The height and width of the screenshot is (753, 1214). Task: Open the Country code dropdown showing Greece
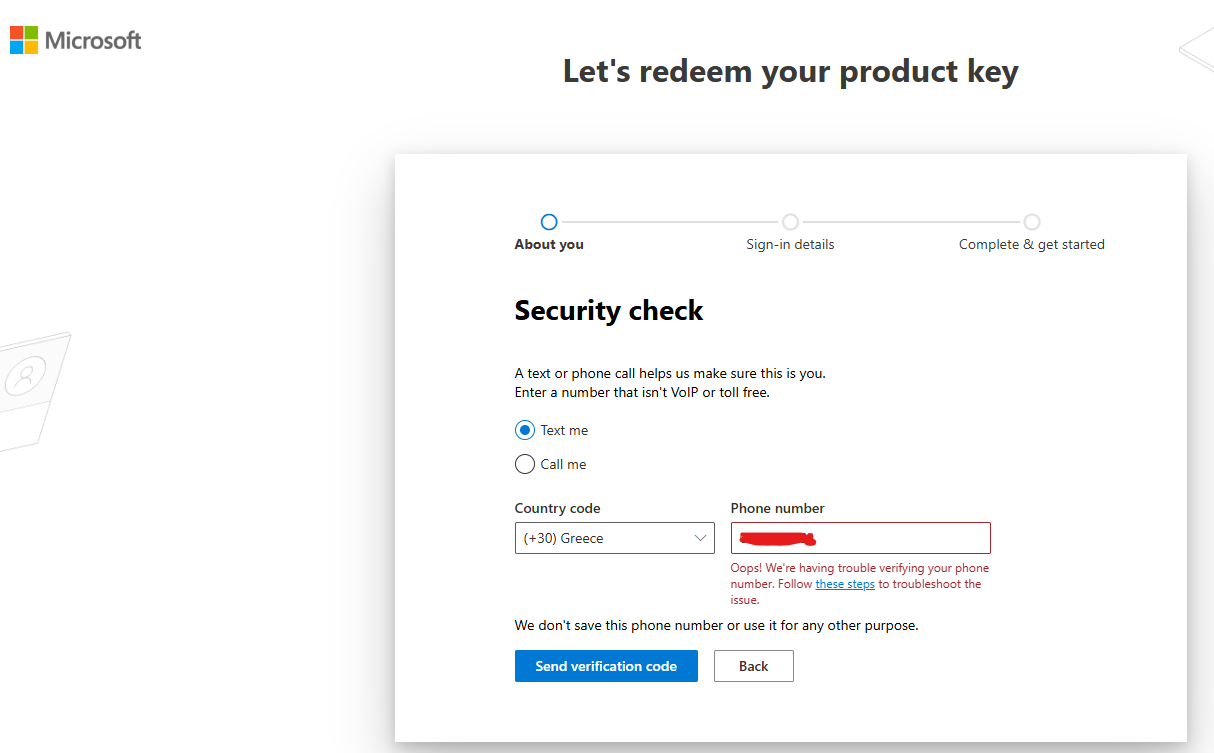(x=605, y=538)
